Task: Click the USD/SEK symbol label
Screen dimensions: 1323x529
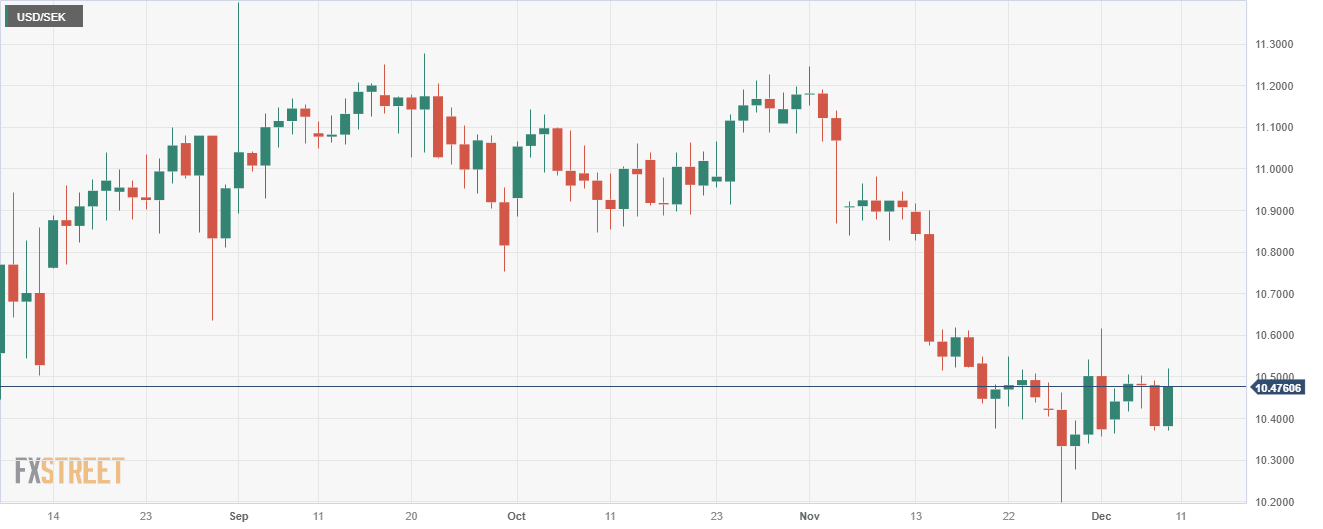Action: pos(42,17)
